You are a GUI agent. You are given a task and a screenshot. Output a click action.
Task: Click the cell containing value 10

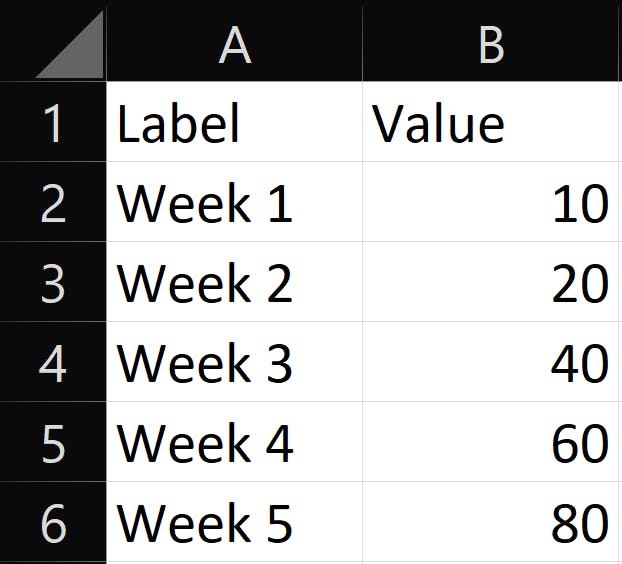(491, 203)
